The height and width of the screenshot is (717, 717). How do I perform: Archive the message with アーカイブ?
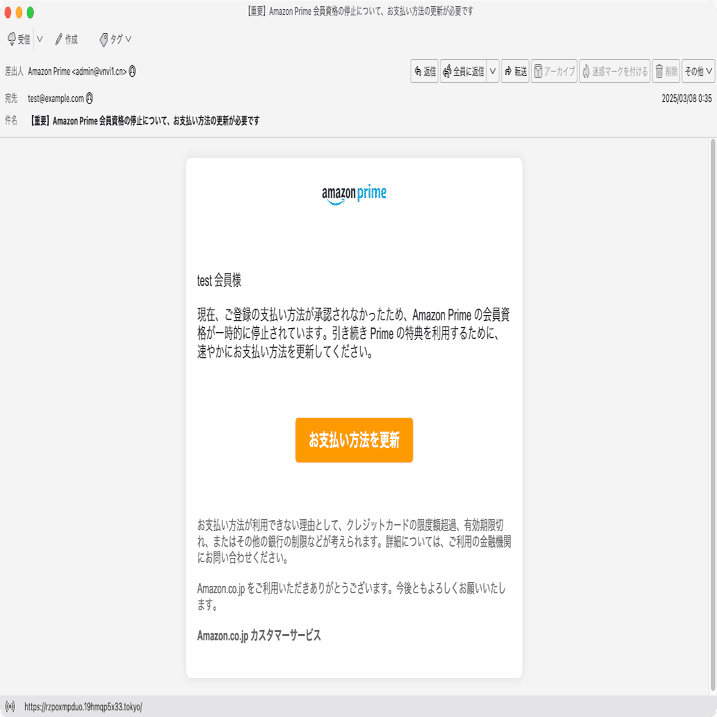click(554, 71)
